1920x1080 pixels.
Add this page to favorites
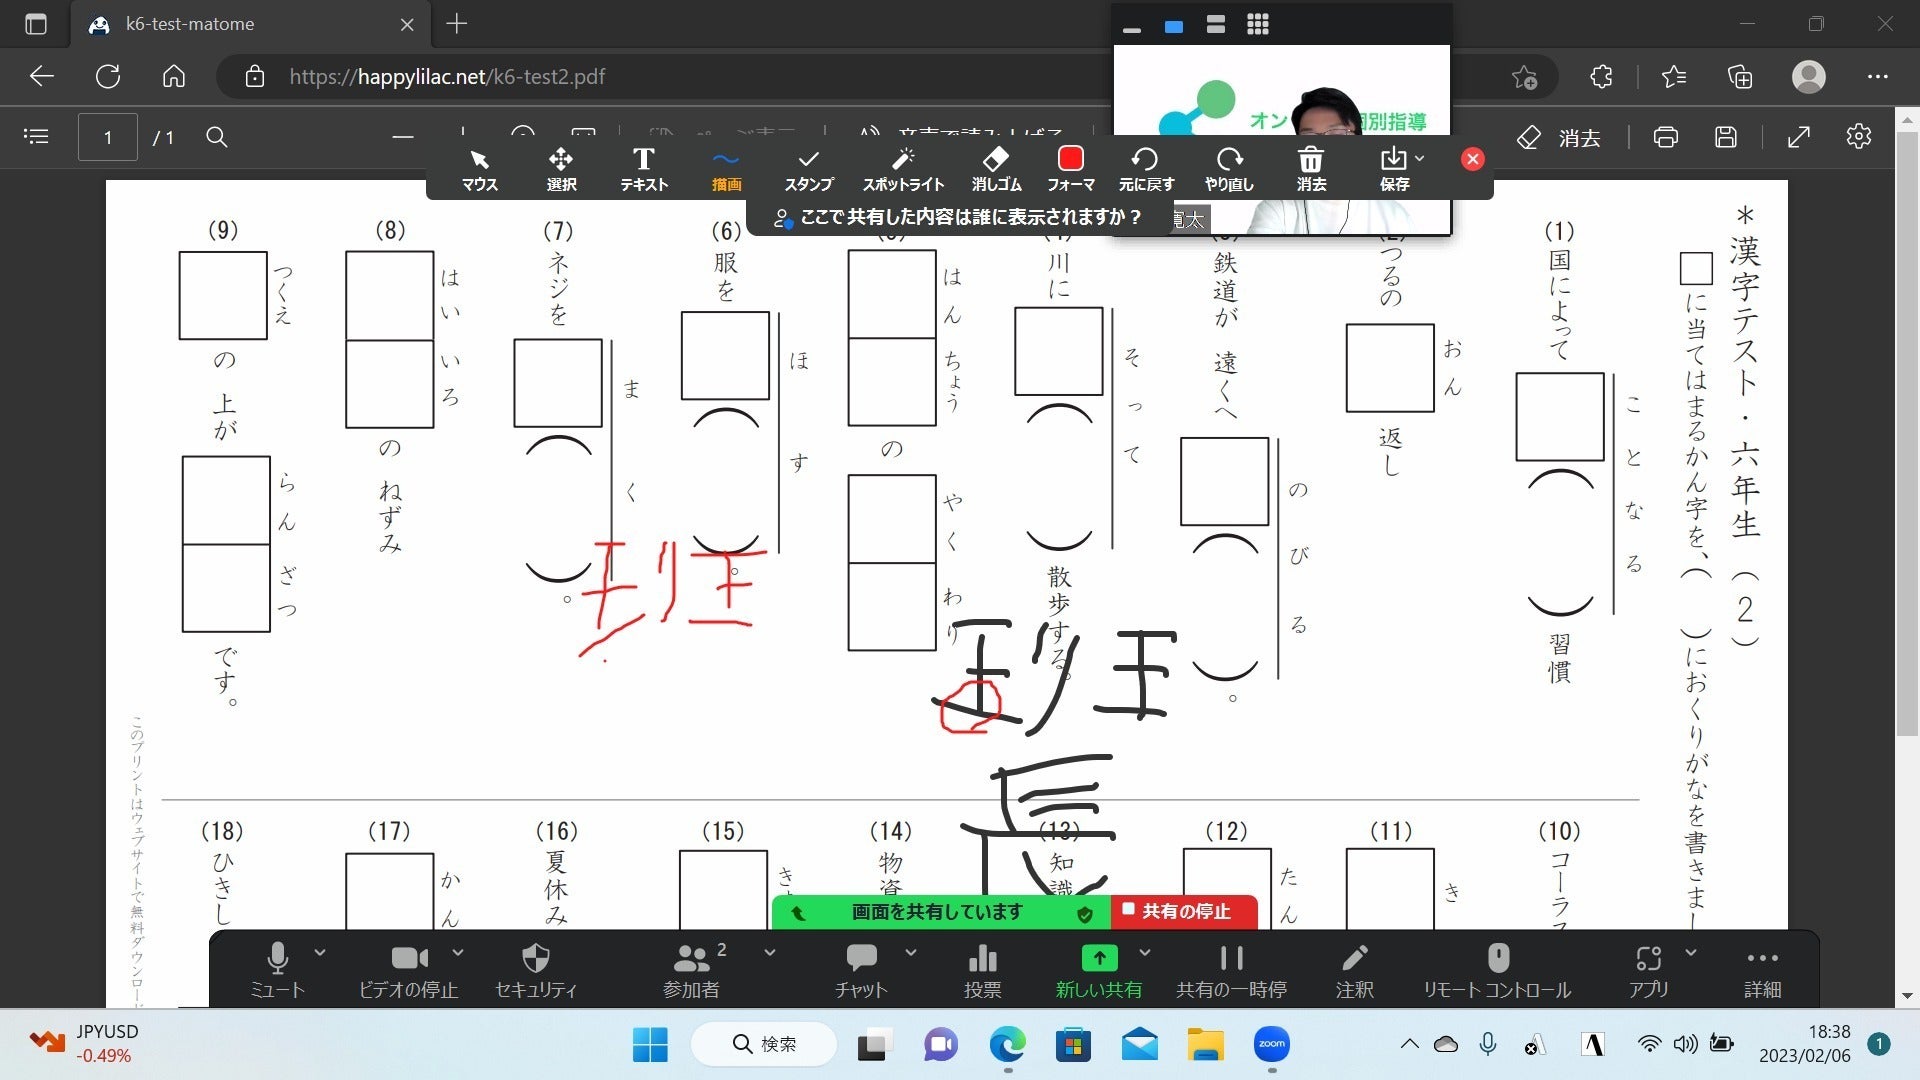click(1524, 77)
